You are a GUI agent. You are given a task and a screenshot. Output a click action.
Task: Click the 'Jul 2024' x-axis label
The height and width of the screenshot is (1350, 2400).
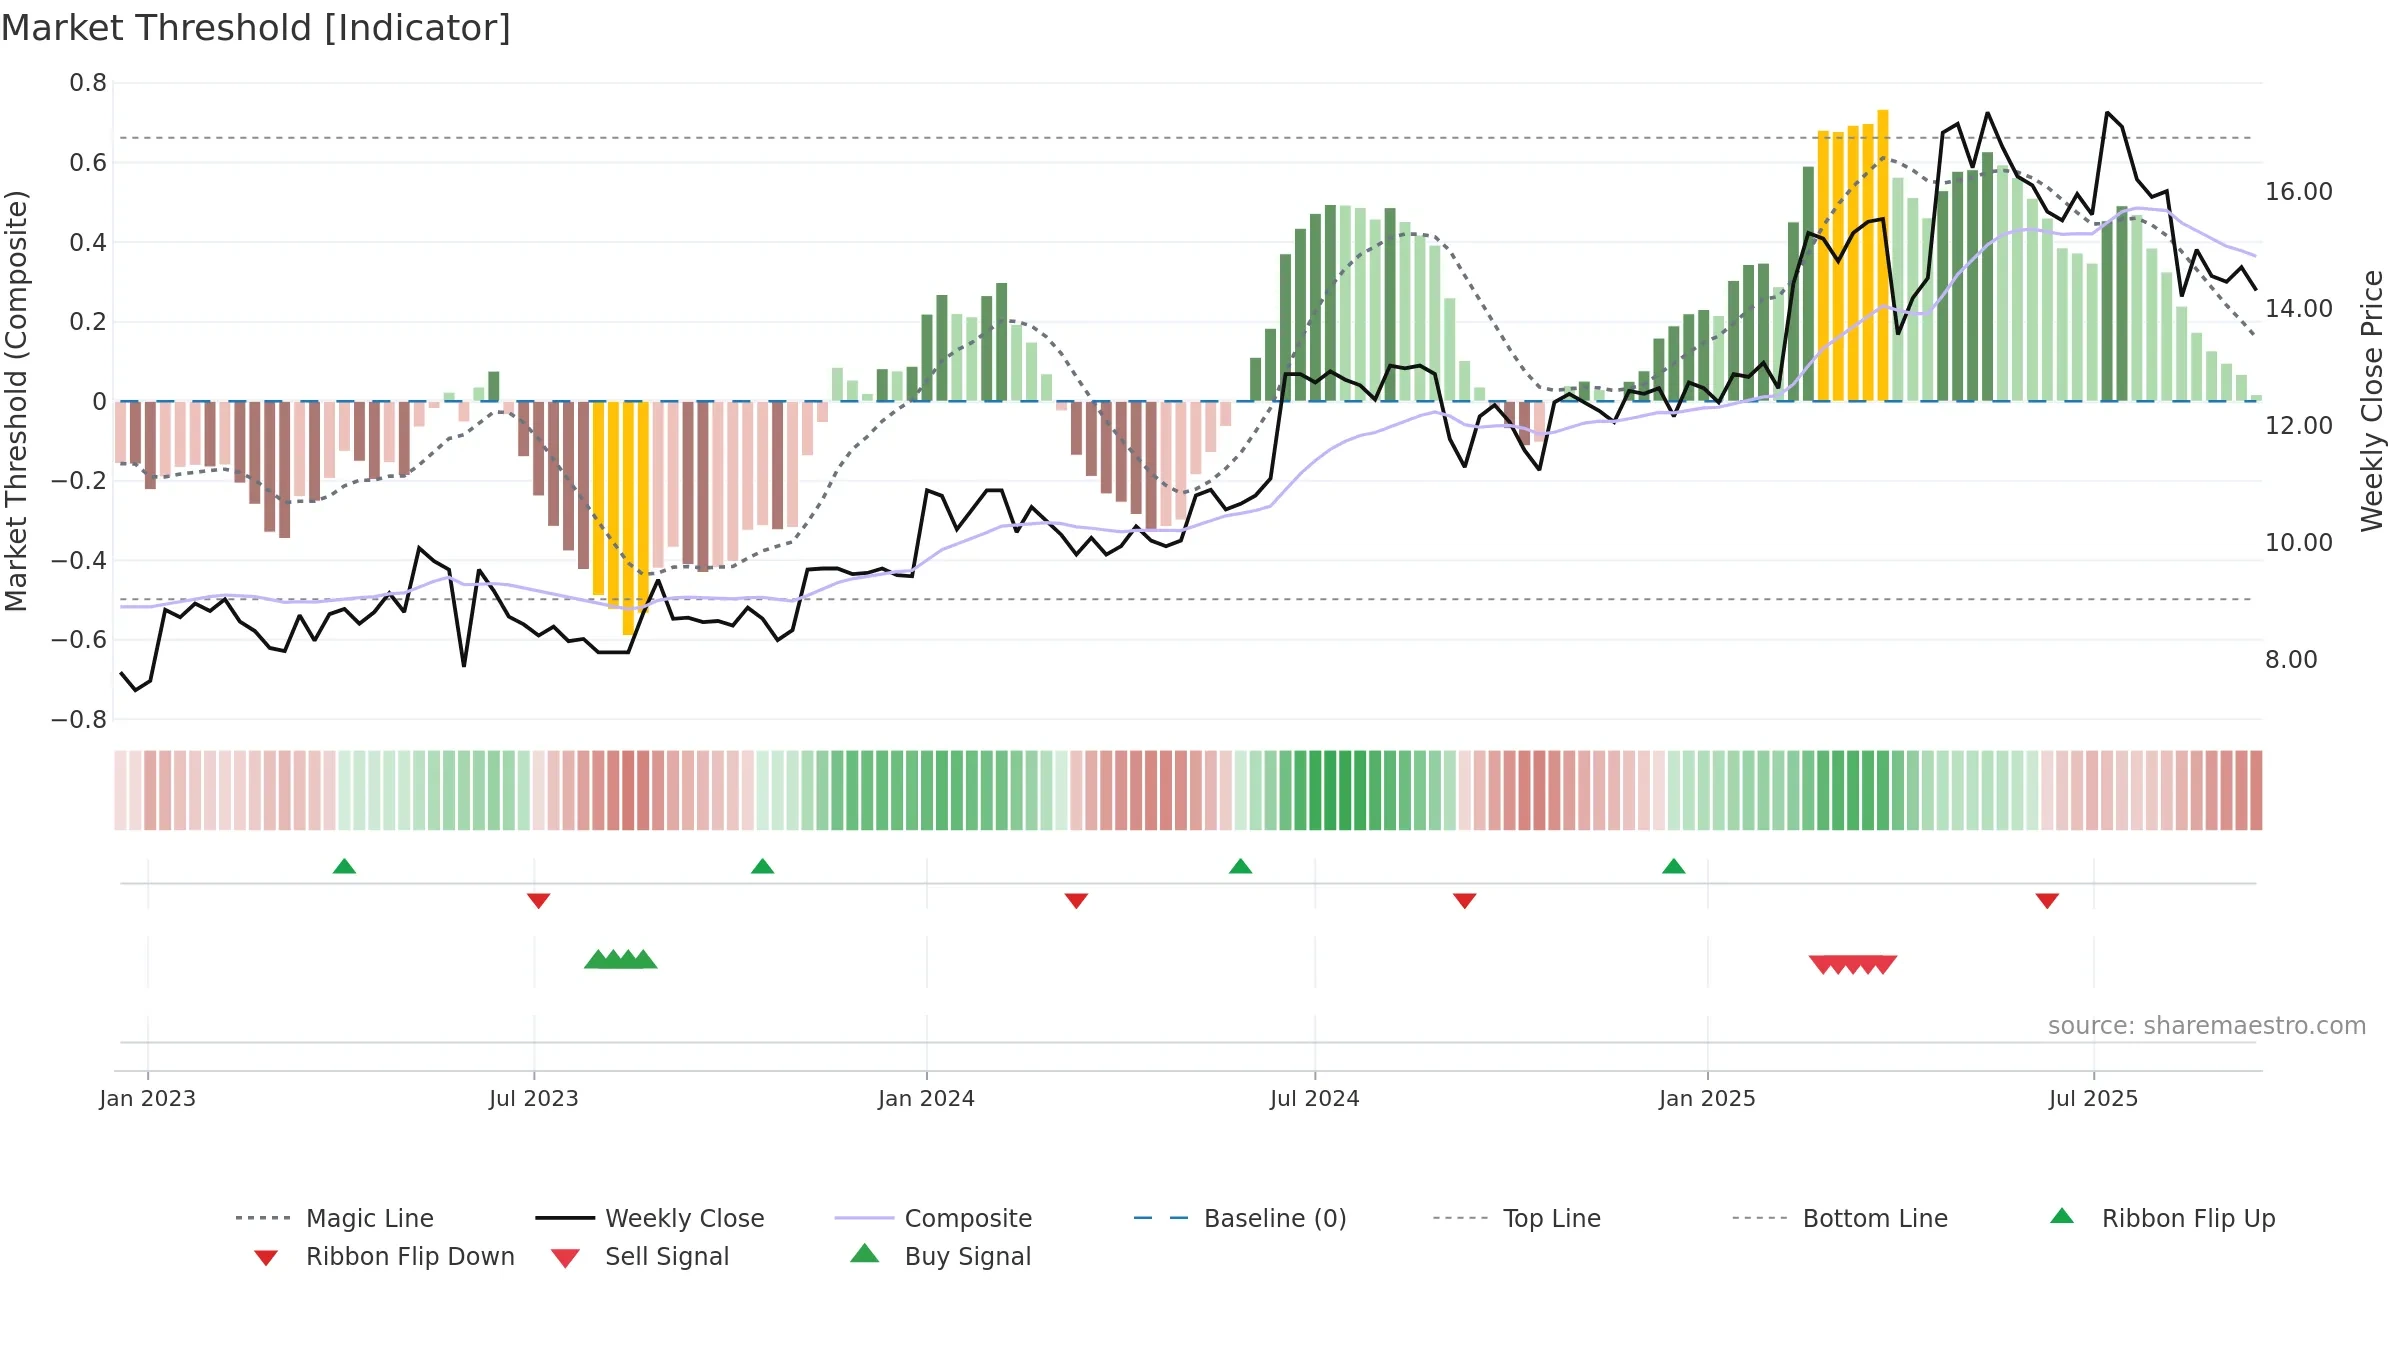(x=1315, y=1098)
